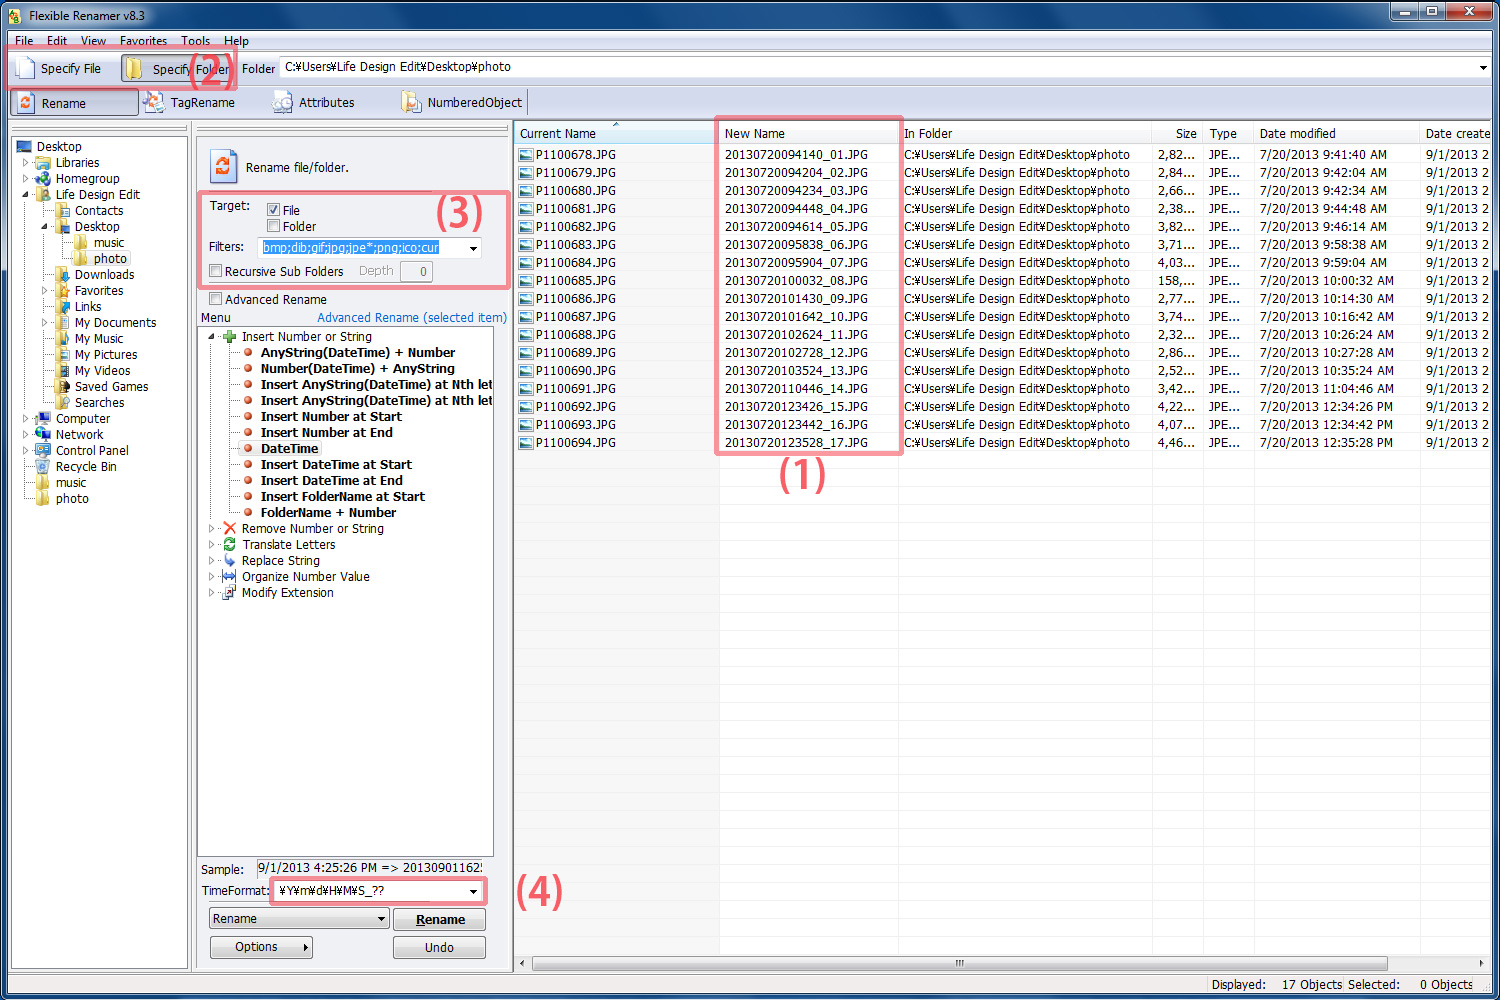This screenshot has height=1000, width=1500.
Task: Switch to the Attributes tab
Action: coord(314,102)
